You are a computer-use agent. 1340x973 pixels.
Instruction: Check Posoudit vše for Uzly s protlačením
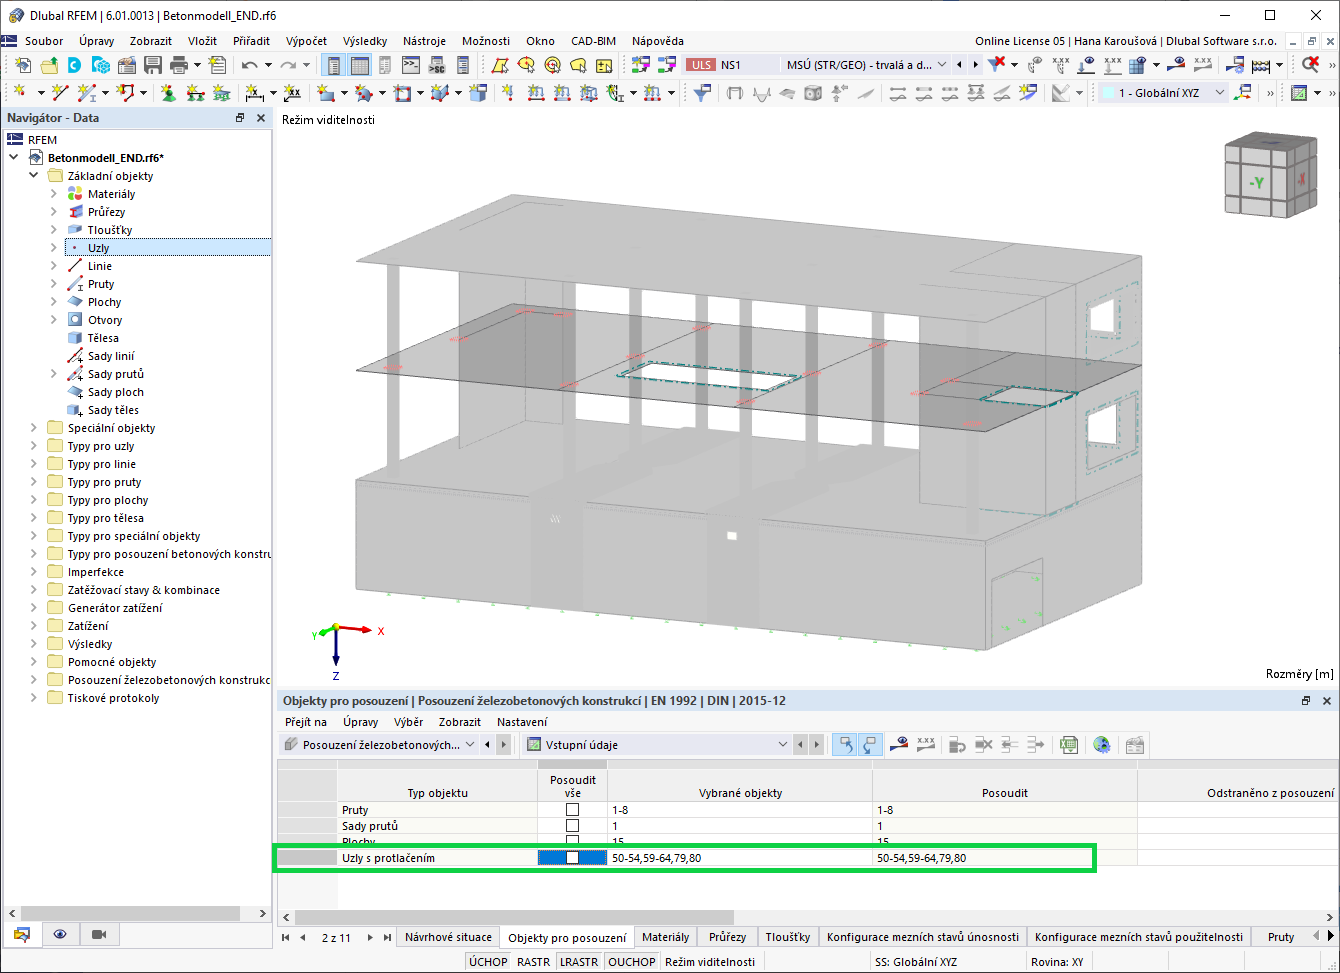coord(572,858)
